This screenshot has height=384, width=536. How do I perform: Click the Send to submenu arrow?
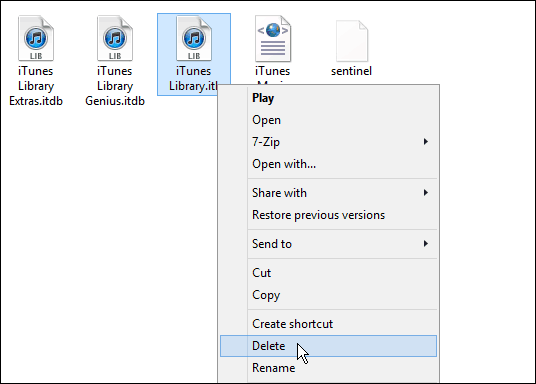(426, 243)
